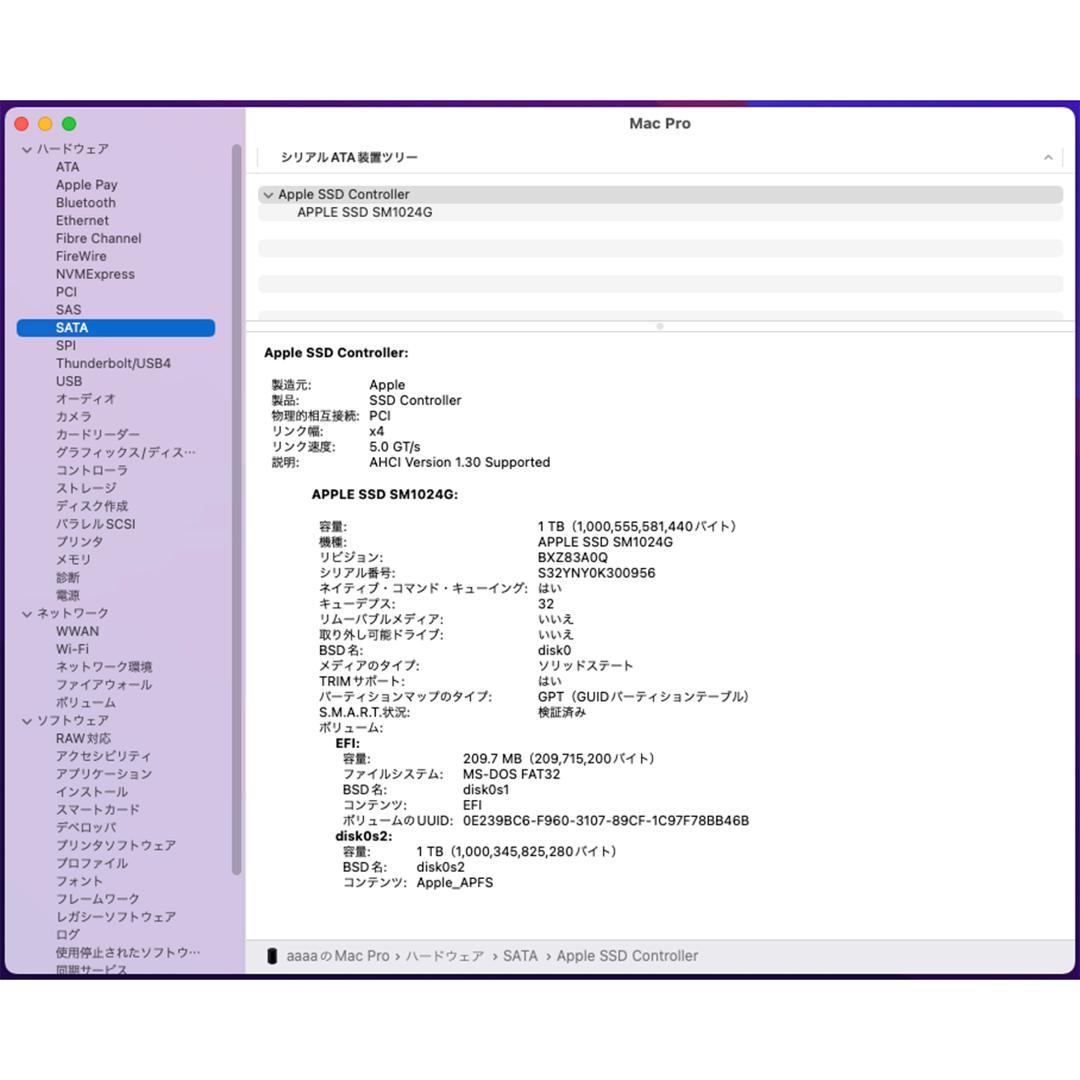The image size is (1080, 1080).
Task: Open グラフィックス/ディス… entry
Action: pyautogui.click(x=126, y=453)
